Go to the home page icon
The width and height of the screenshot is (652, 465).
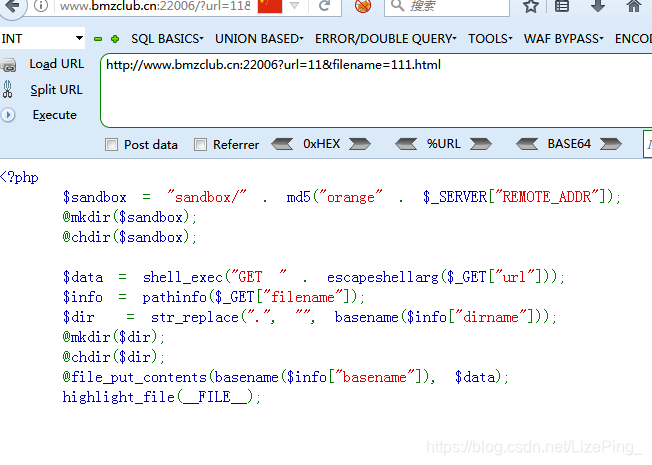pos(634,6)
